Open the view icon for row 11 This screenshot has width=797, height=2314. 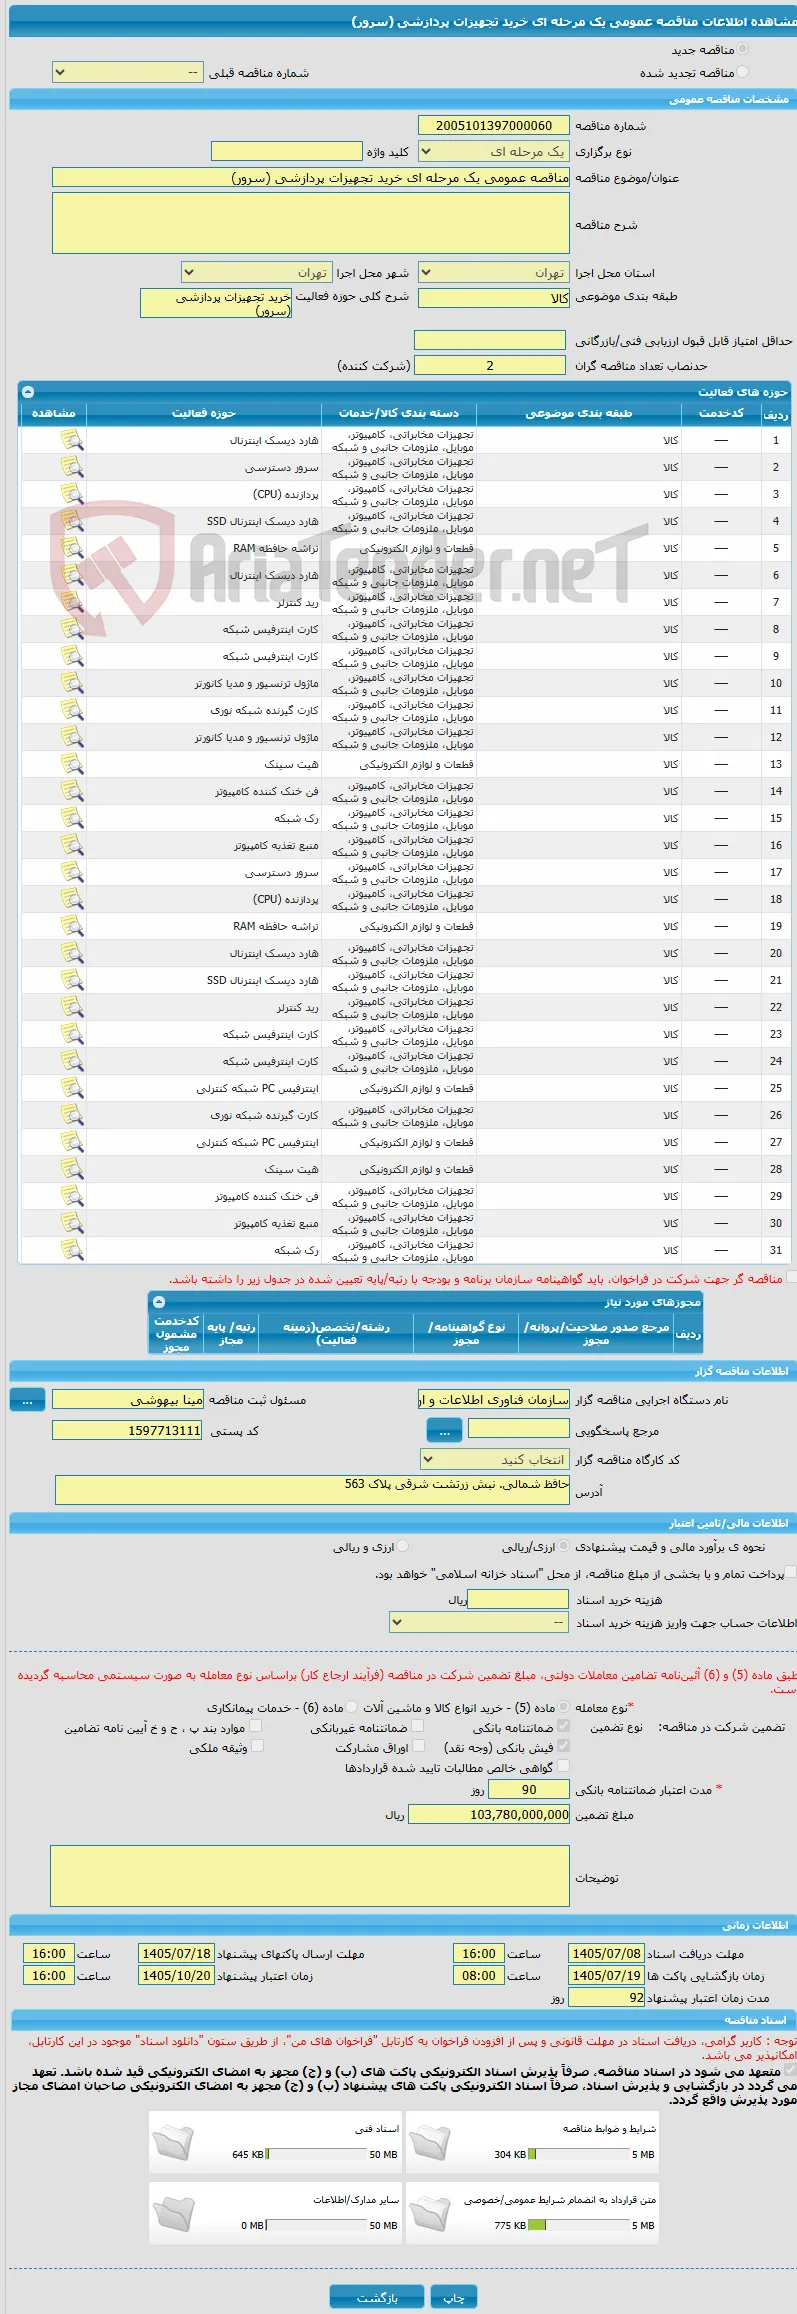click(x=71, y=710)
